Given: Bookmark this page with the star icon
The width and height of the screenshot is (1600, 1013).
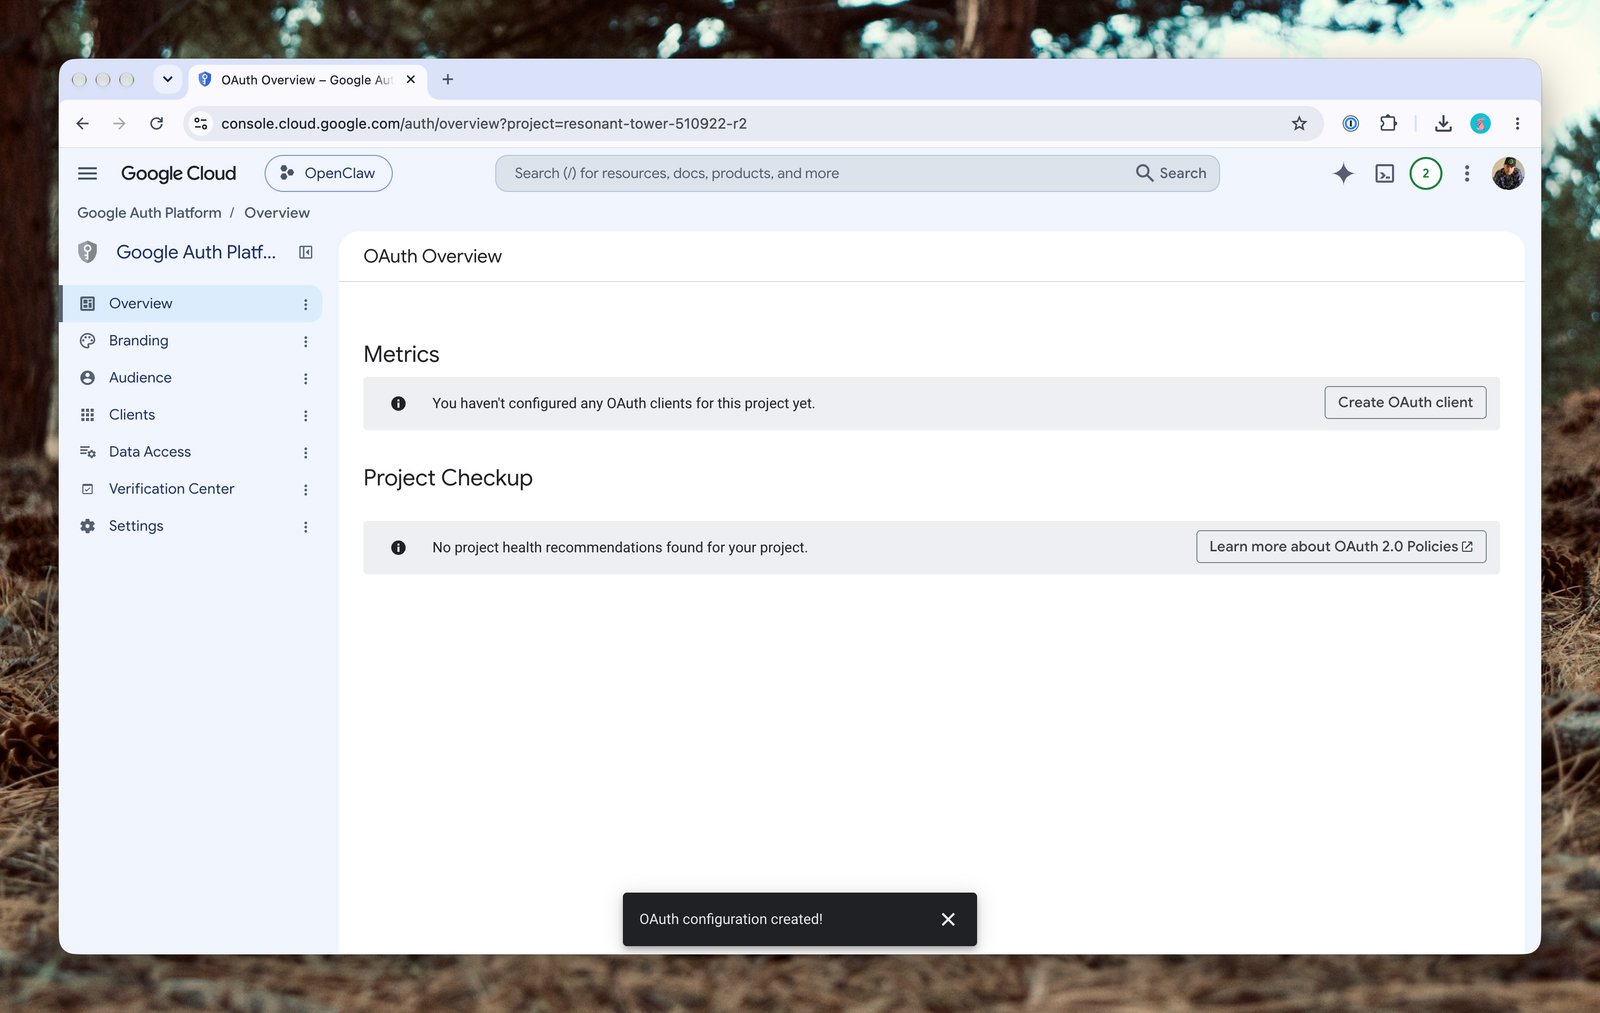Looking at the screenshot, I should tap(1299, 123).
